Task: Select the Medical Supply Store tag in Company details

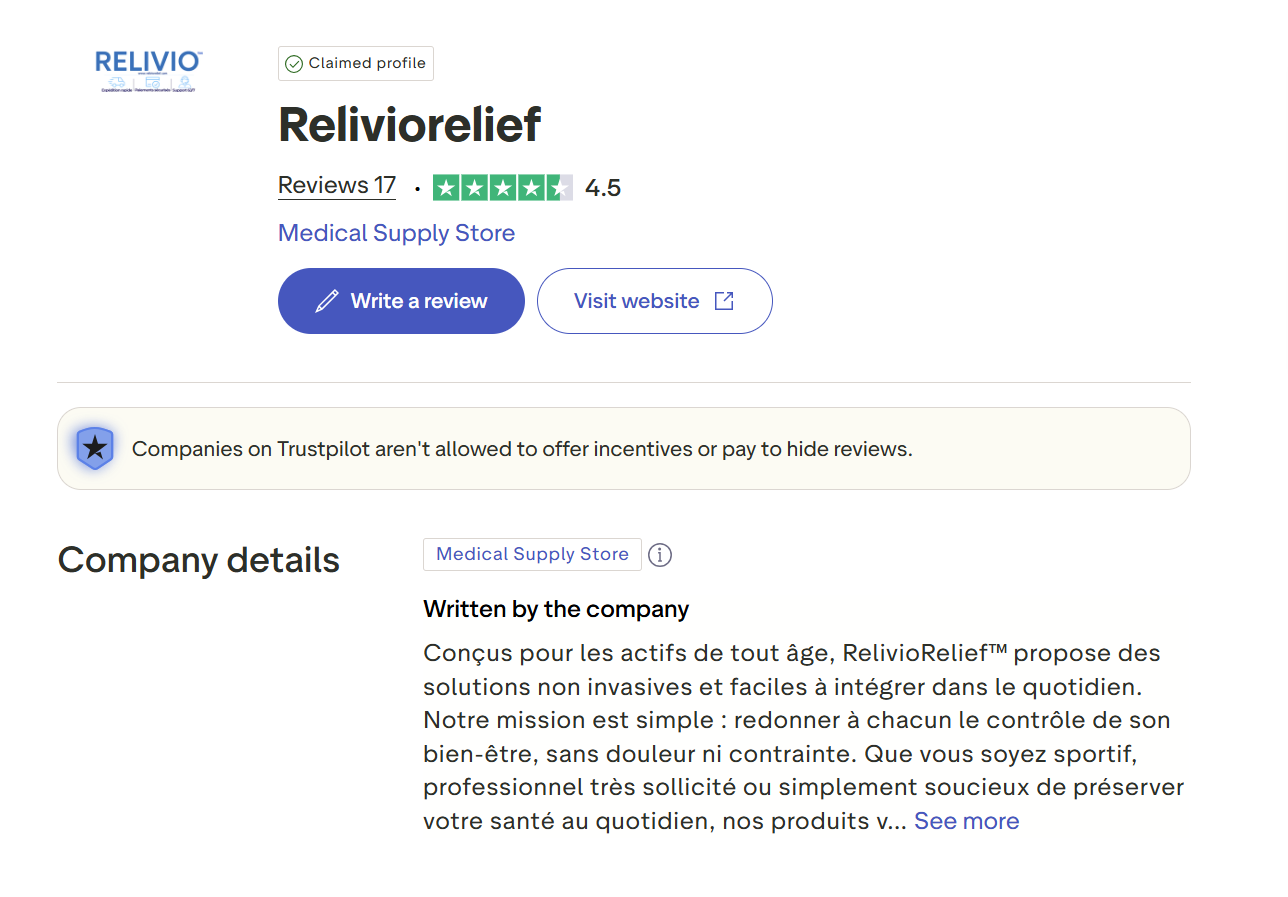Action: [532, 554]
